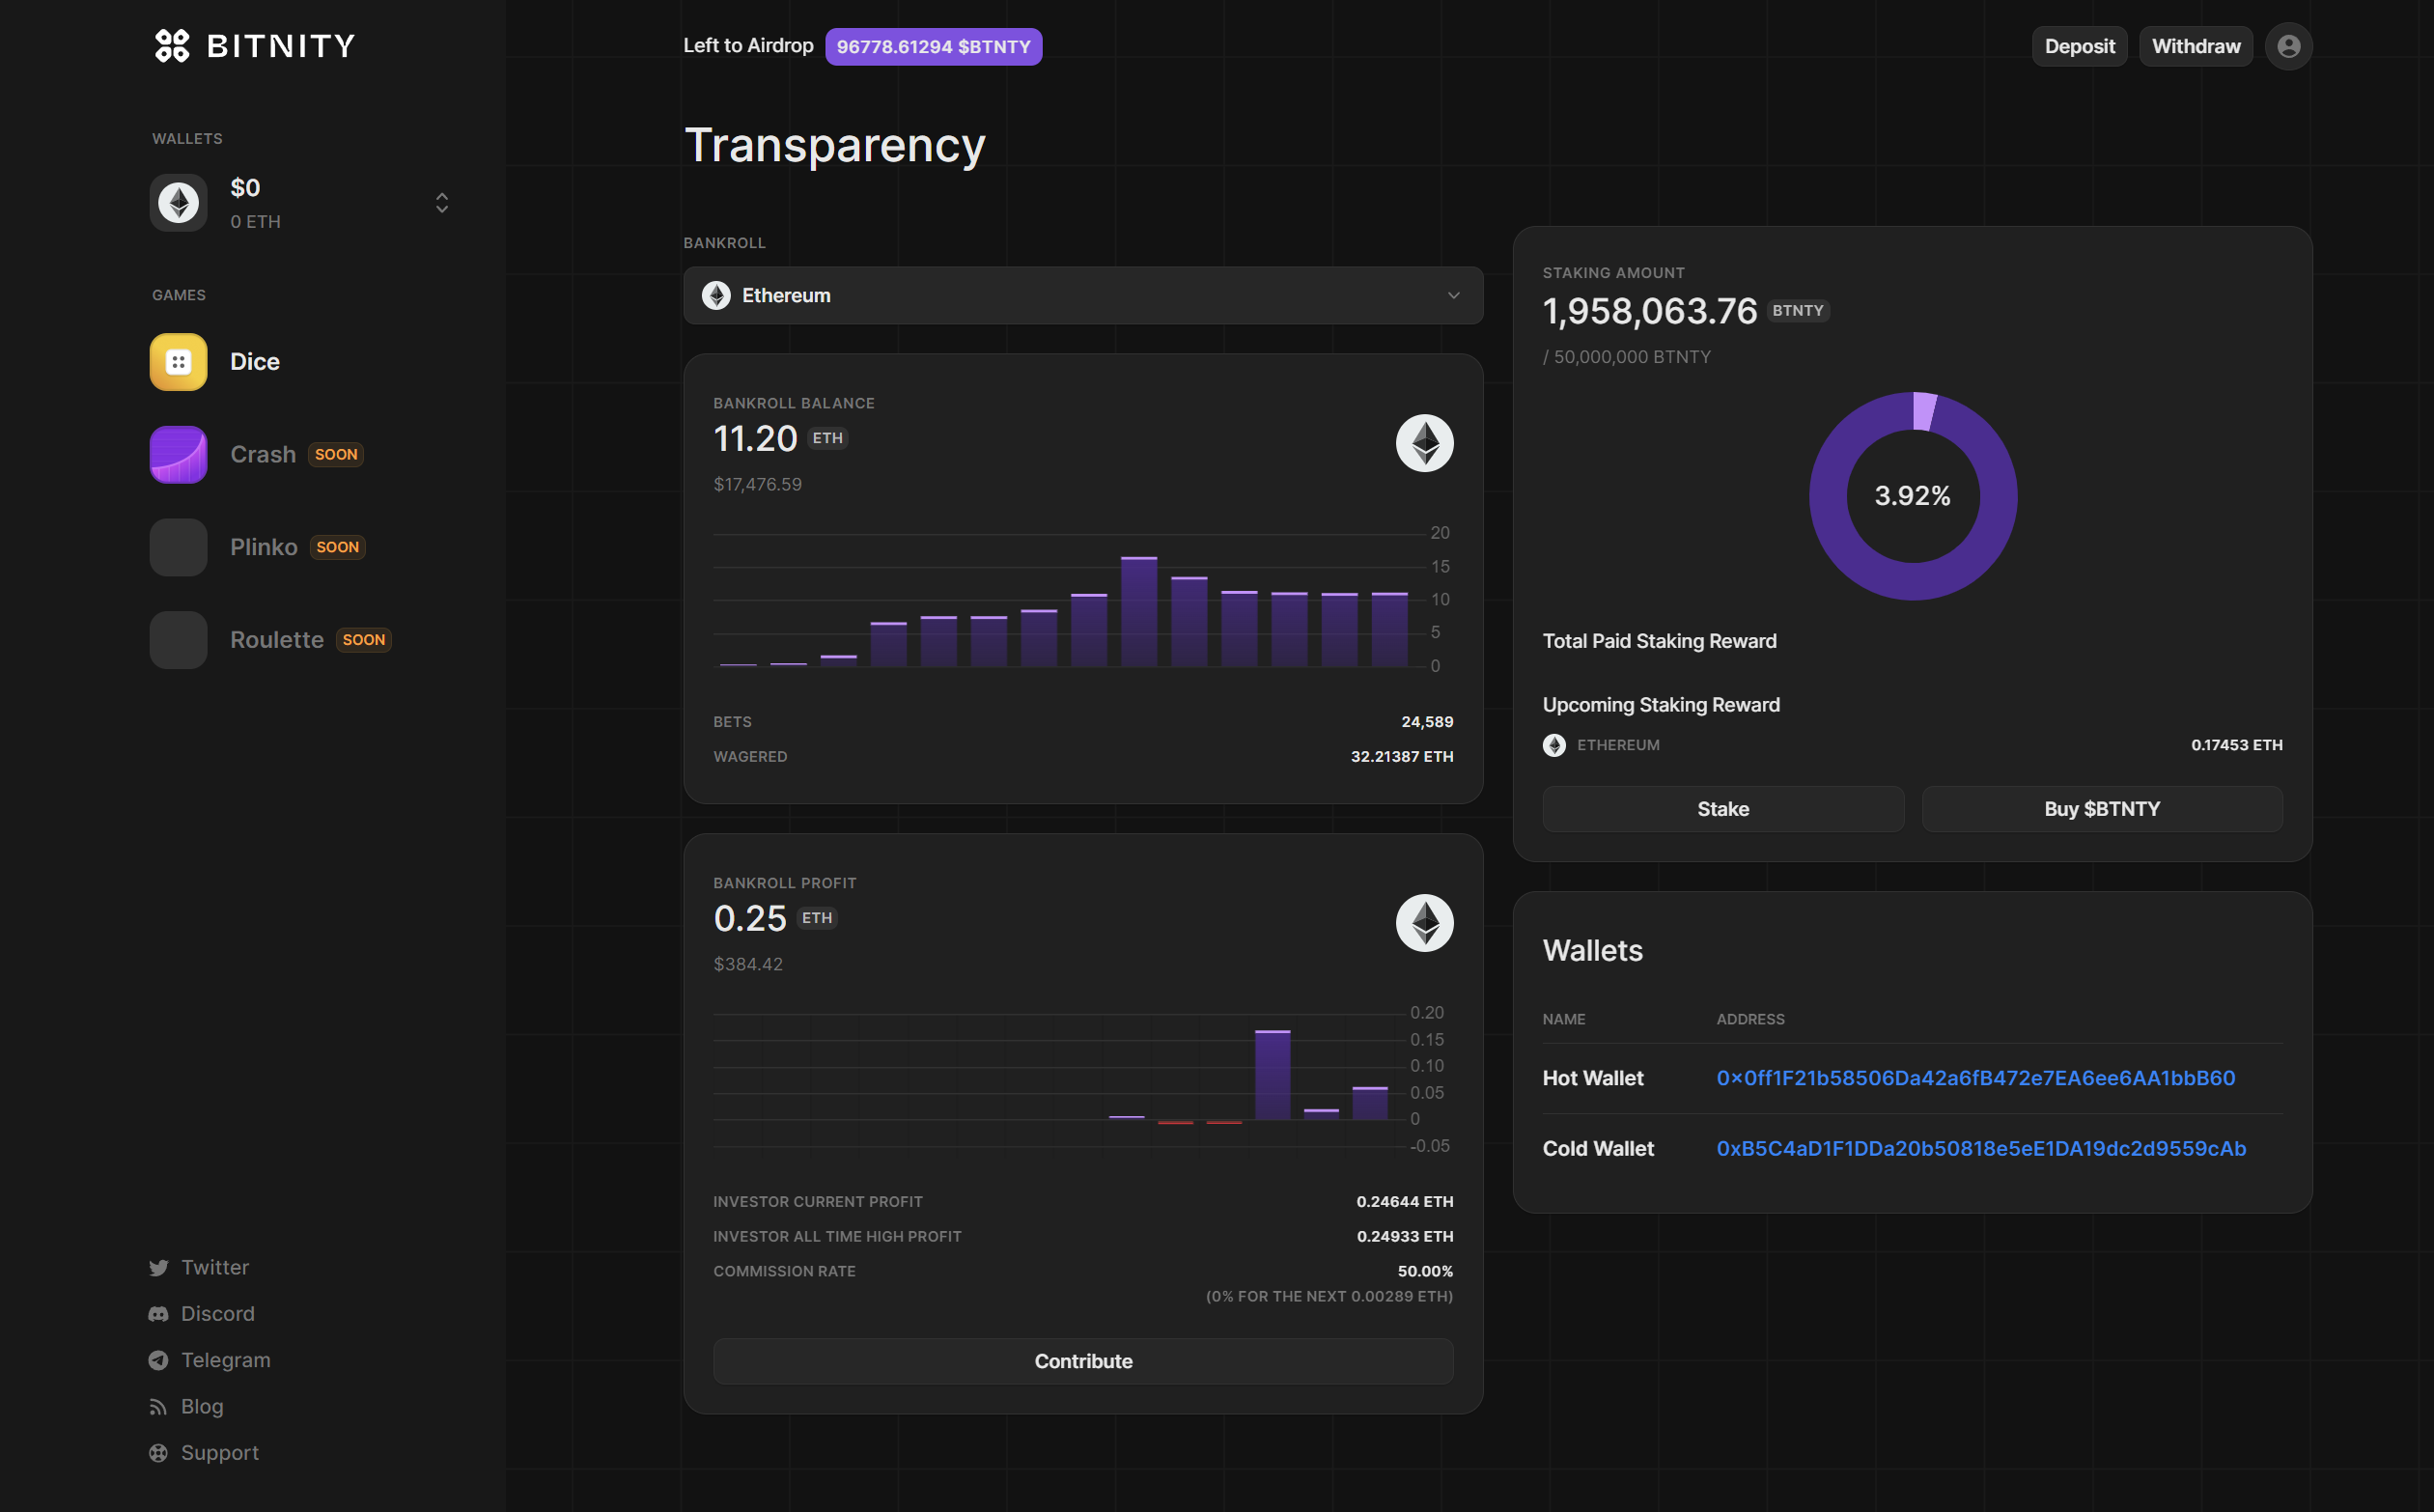The width and height of the screenshot is (2434, 1512).
Task: Click the tallest bar in Bankroll Balance chart
Action: pyautogui.click(x=1138, y=611)
